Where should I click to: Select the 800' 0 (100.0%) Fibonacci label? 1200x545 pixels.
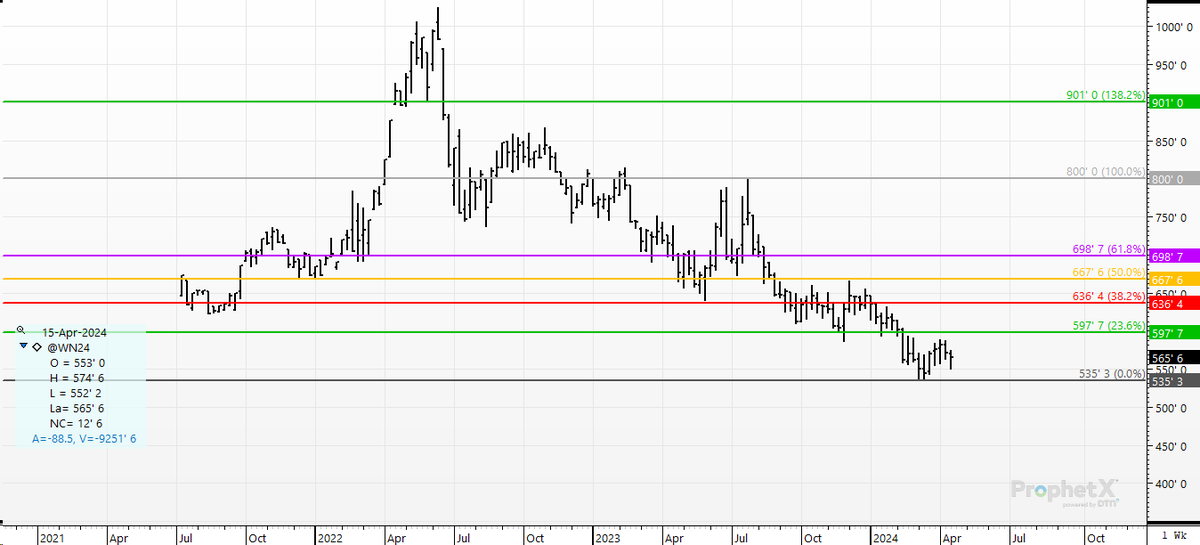tap(1105, 172)
